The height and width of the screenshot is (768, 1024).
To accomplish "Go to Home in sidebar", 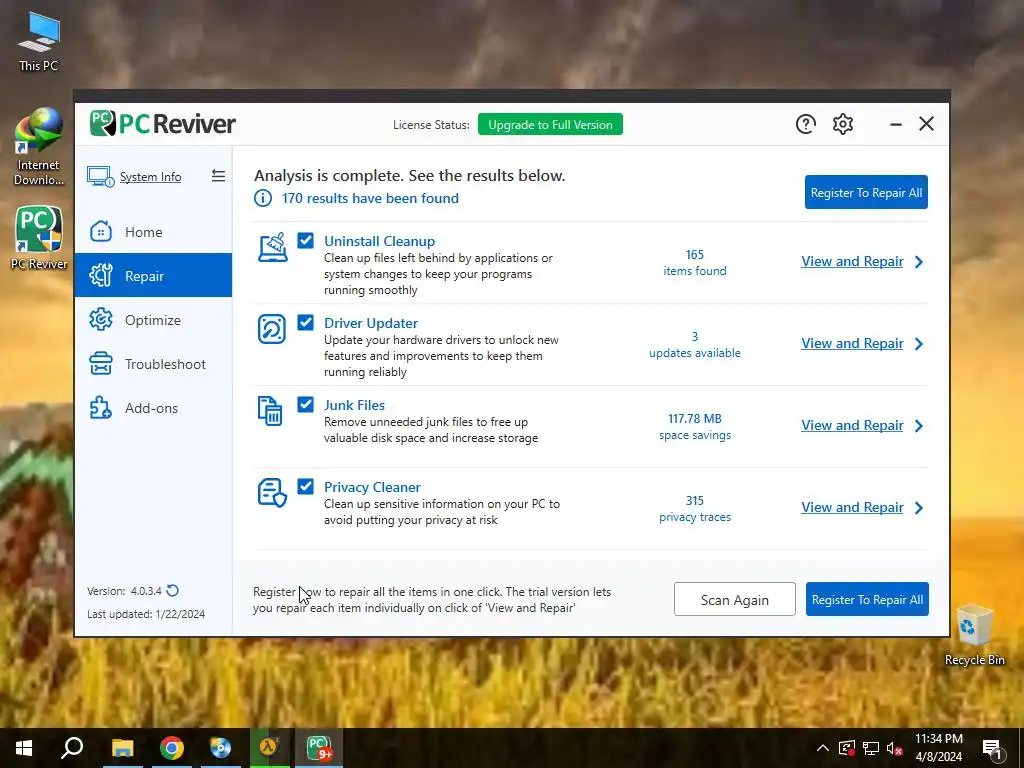I will click(153, 232).
